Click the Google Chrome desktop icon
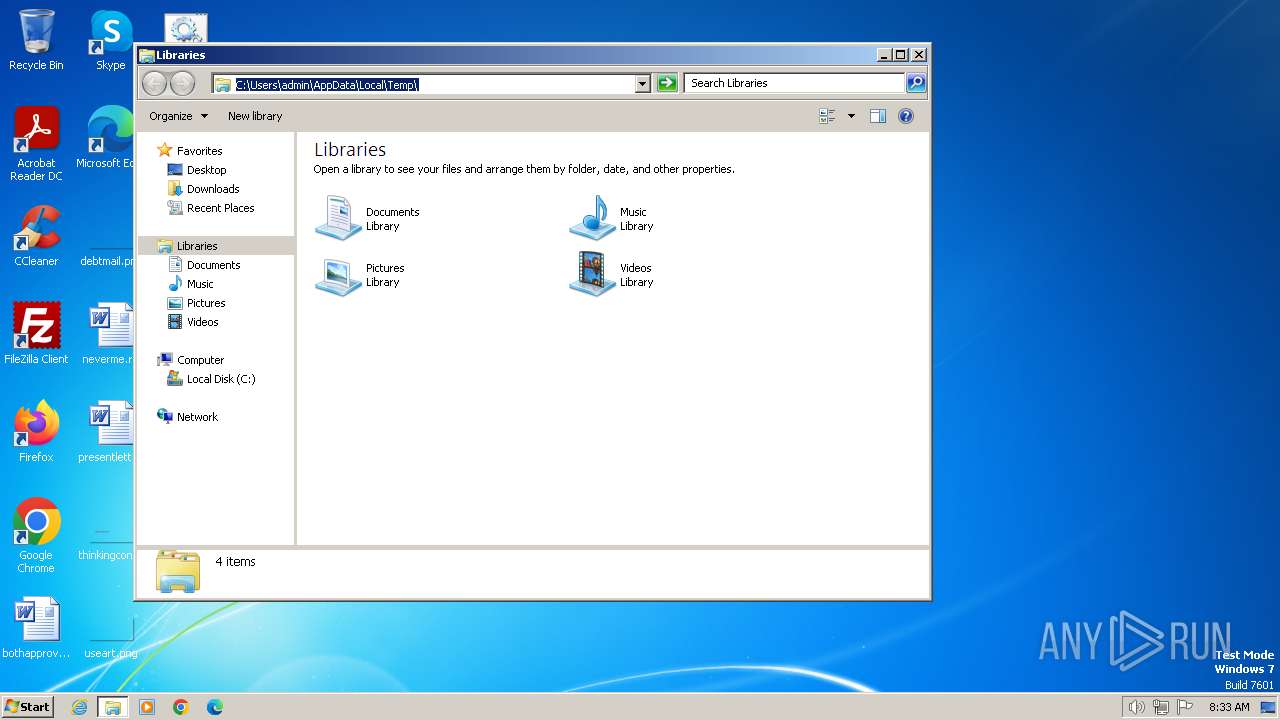Screen dimensions: 1280x720 (x=36, y=536)
